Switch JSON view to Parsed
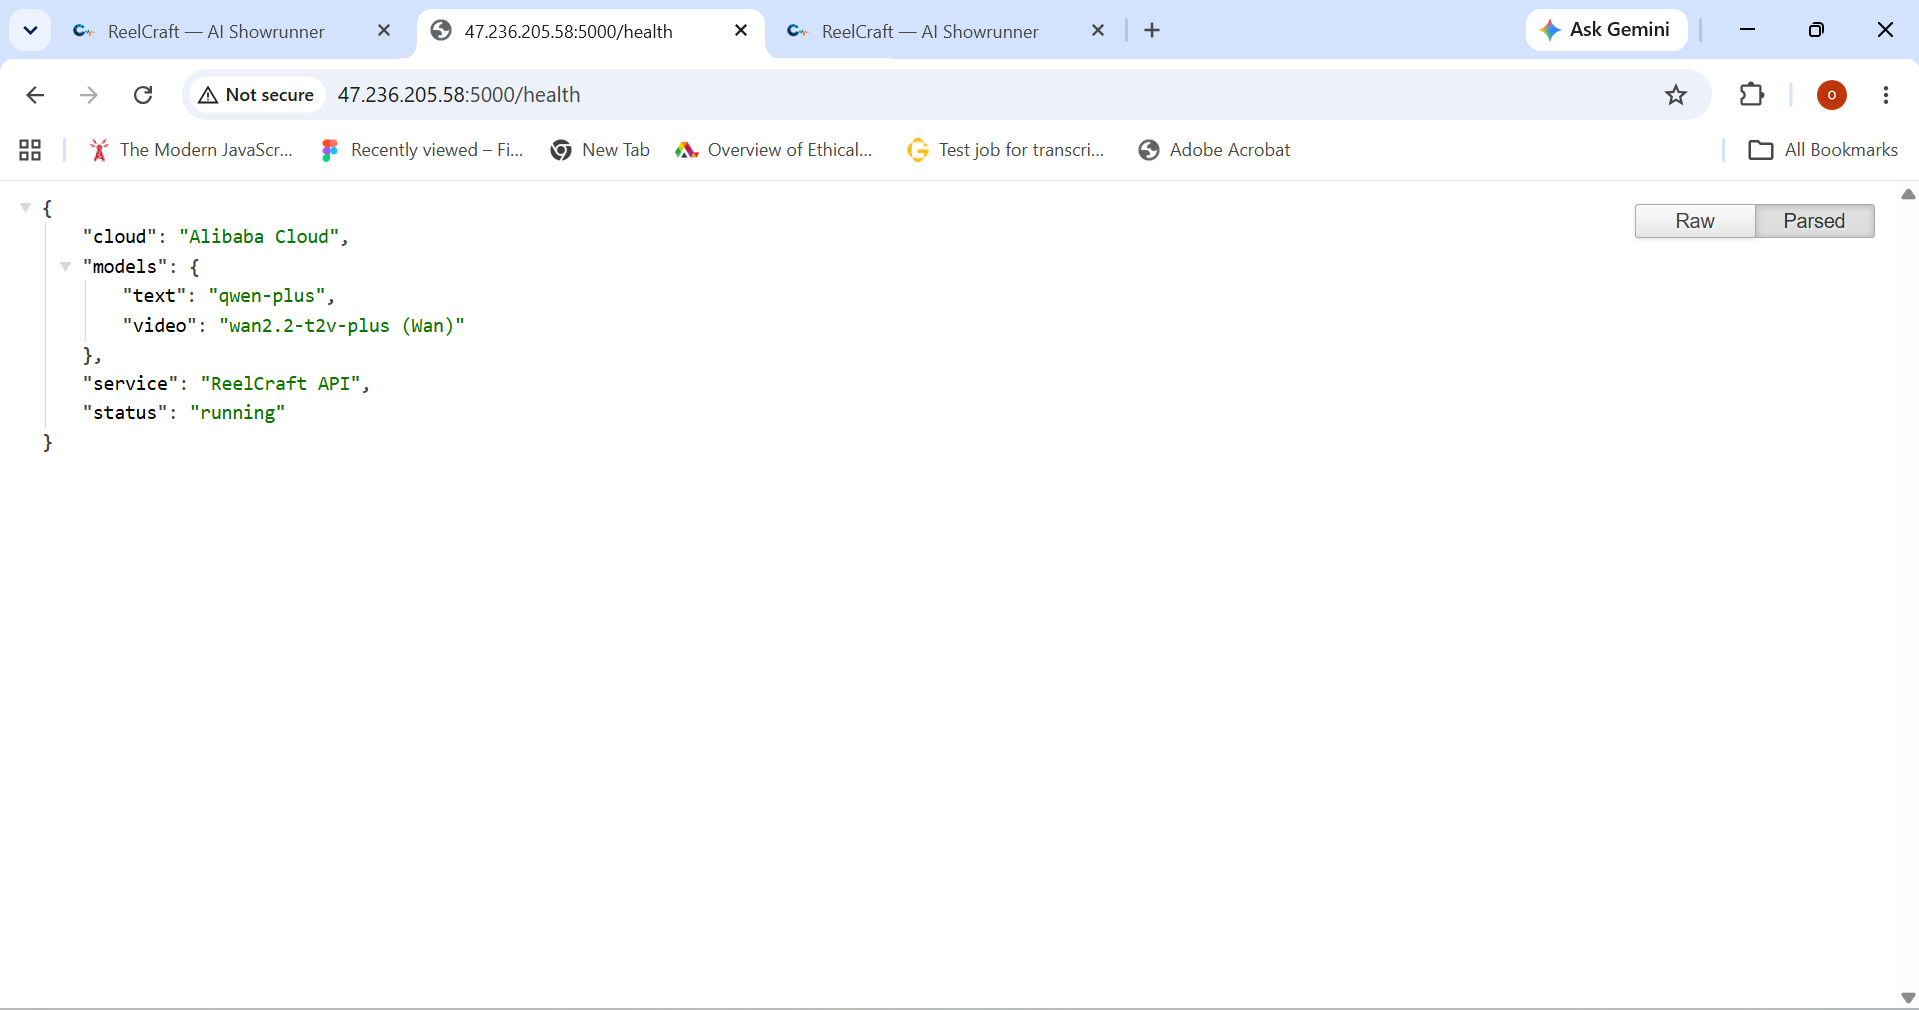1919x1010 pixels. point(1814,221)
